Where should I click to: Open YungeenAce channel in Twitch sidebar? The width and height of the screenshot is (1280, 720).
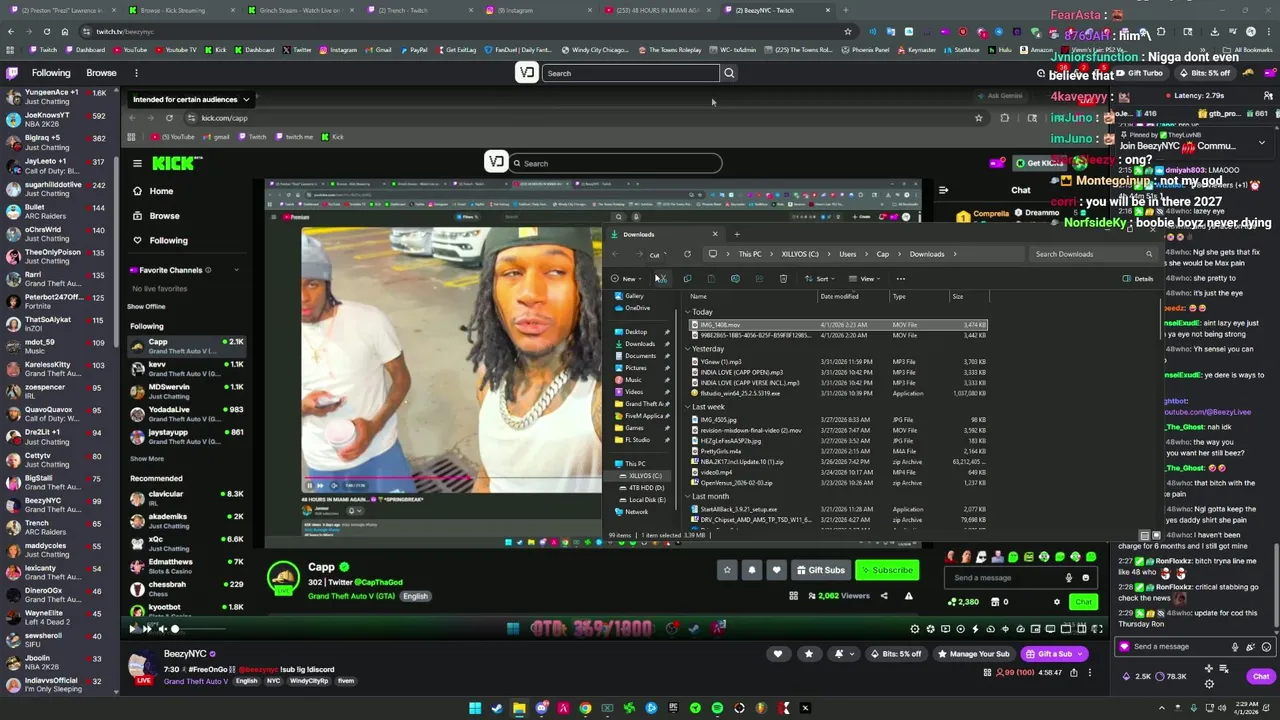click(x=58, y=96)
